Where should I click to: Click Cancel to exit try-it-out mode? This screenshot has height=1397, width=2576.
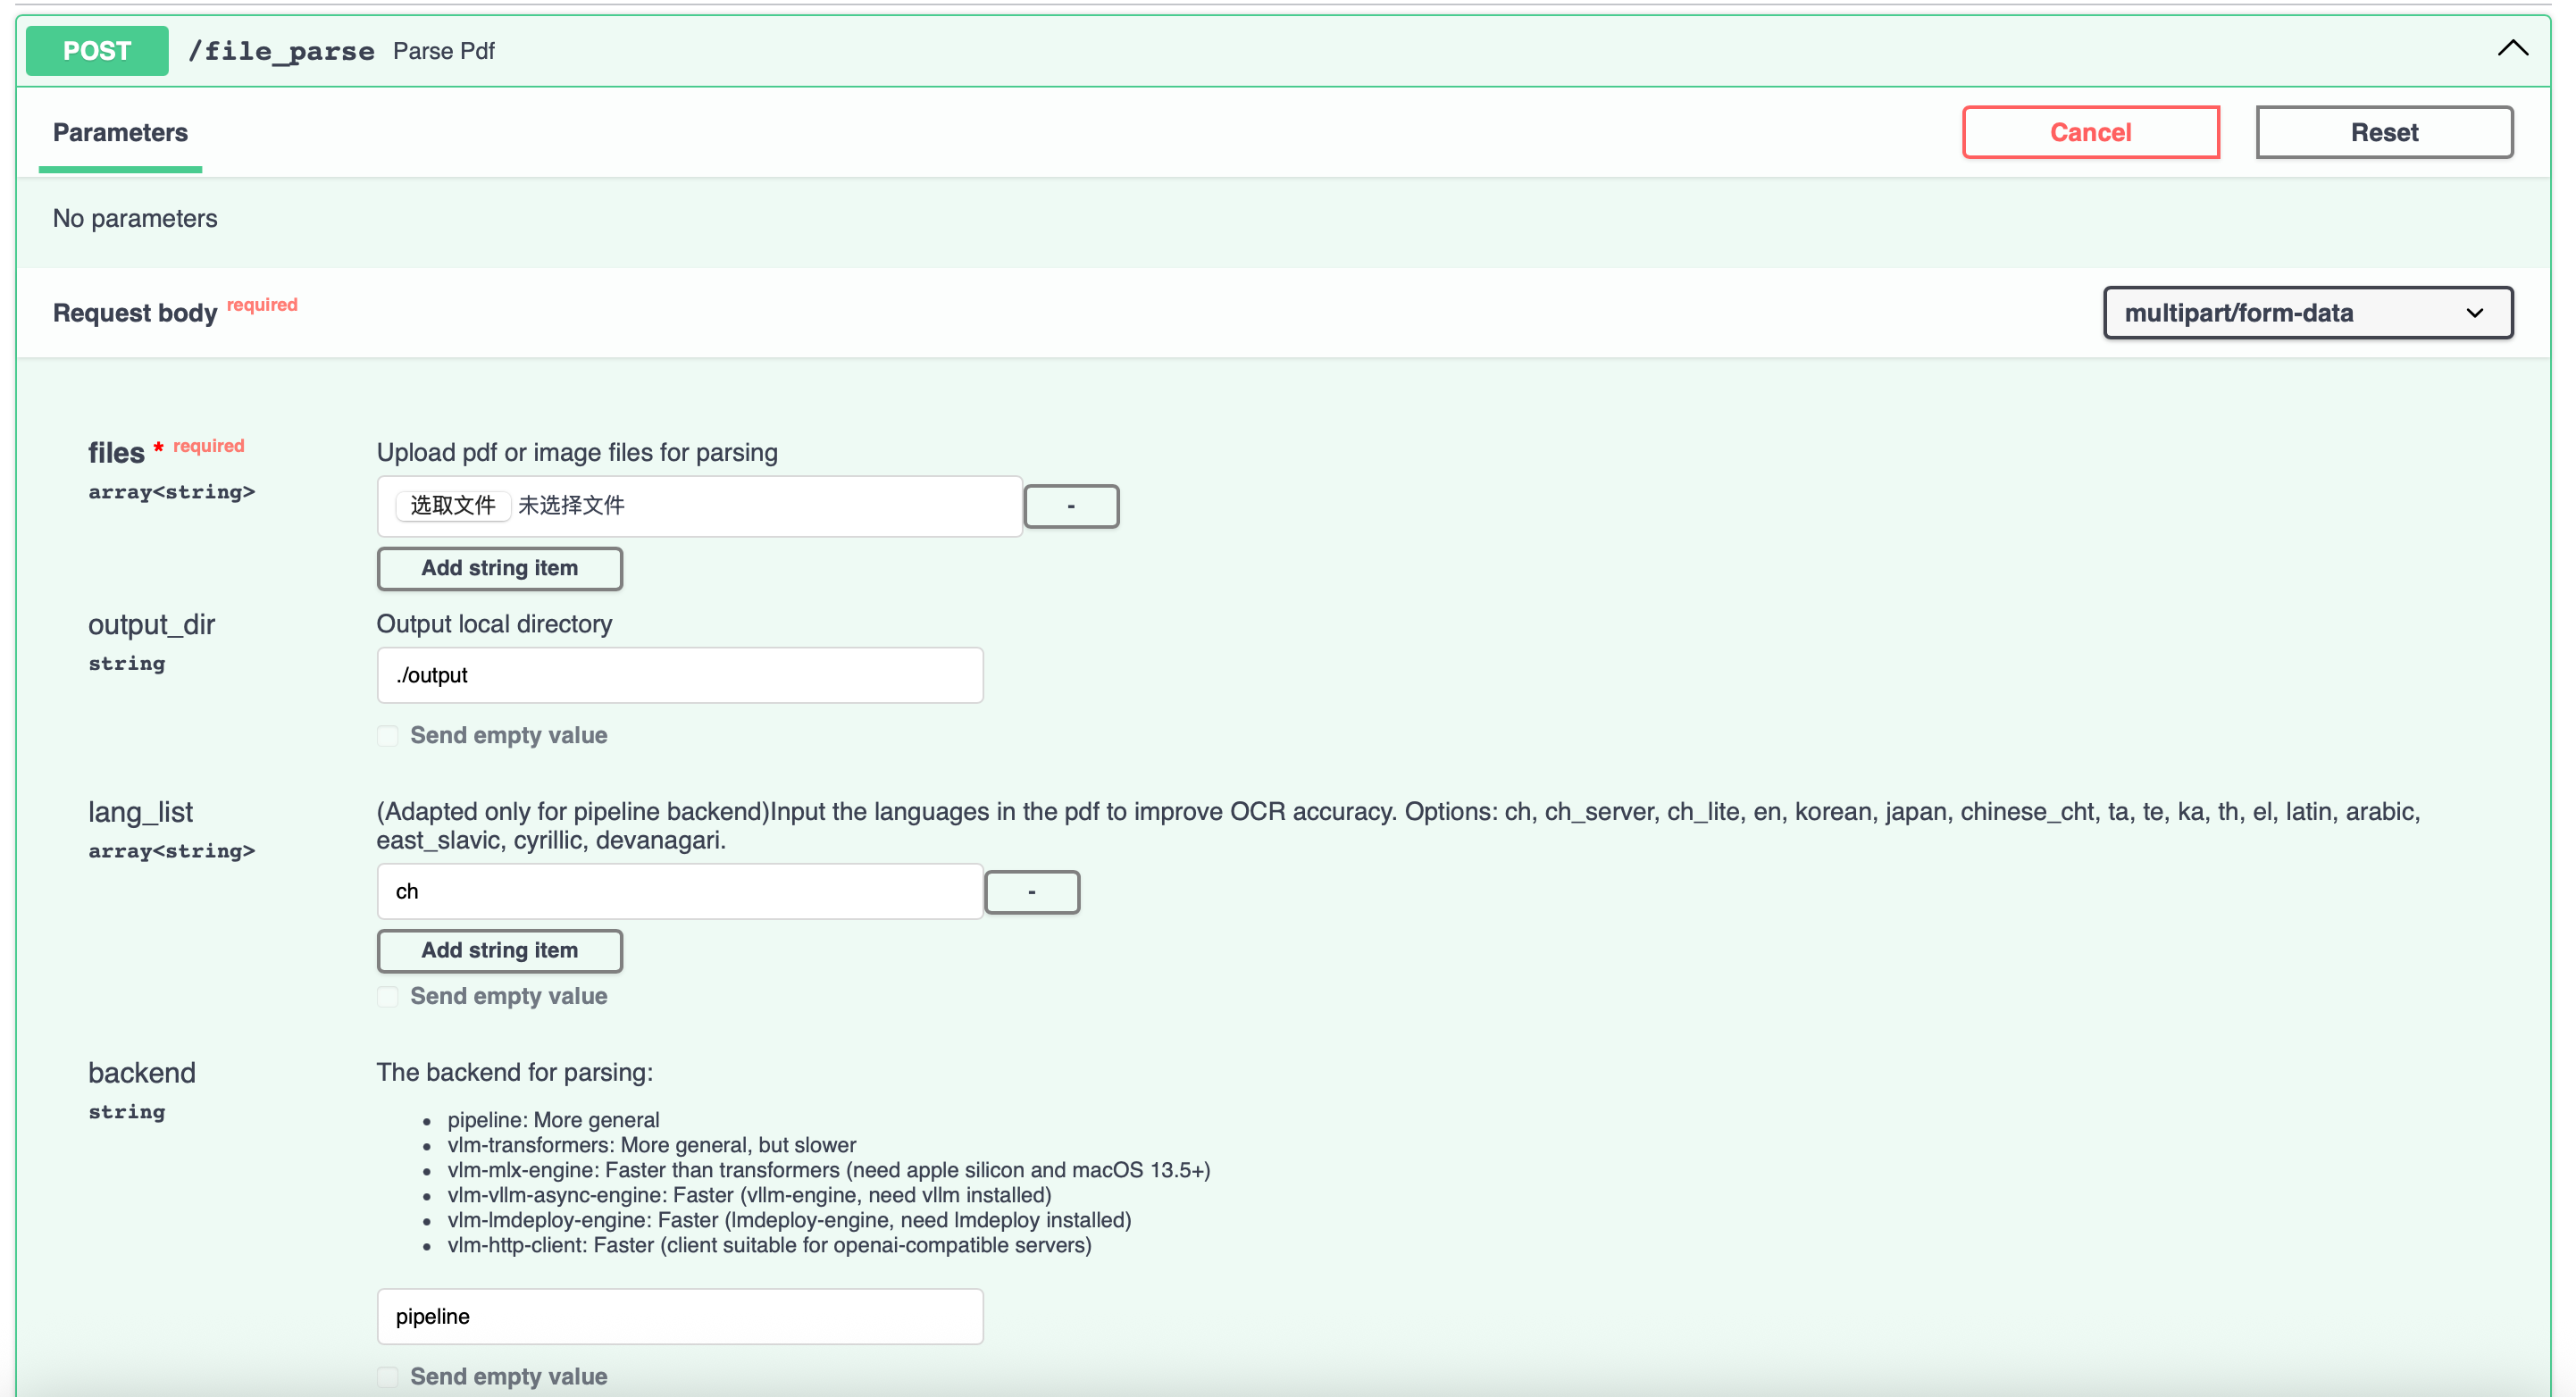(2090, 132)
